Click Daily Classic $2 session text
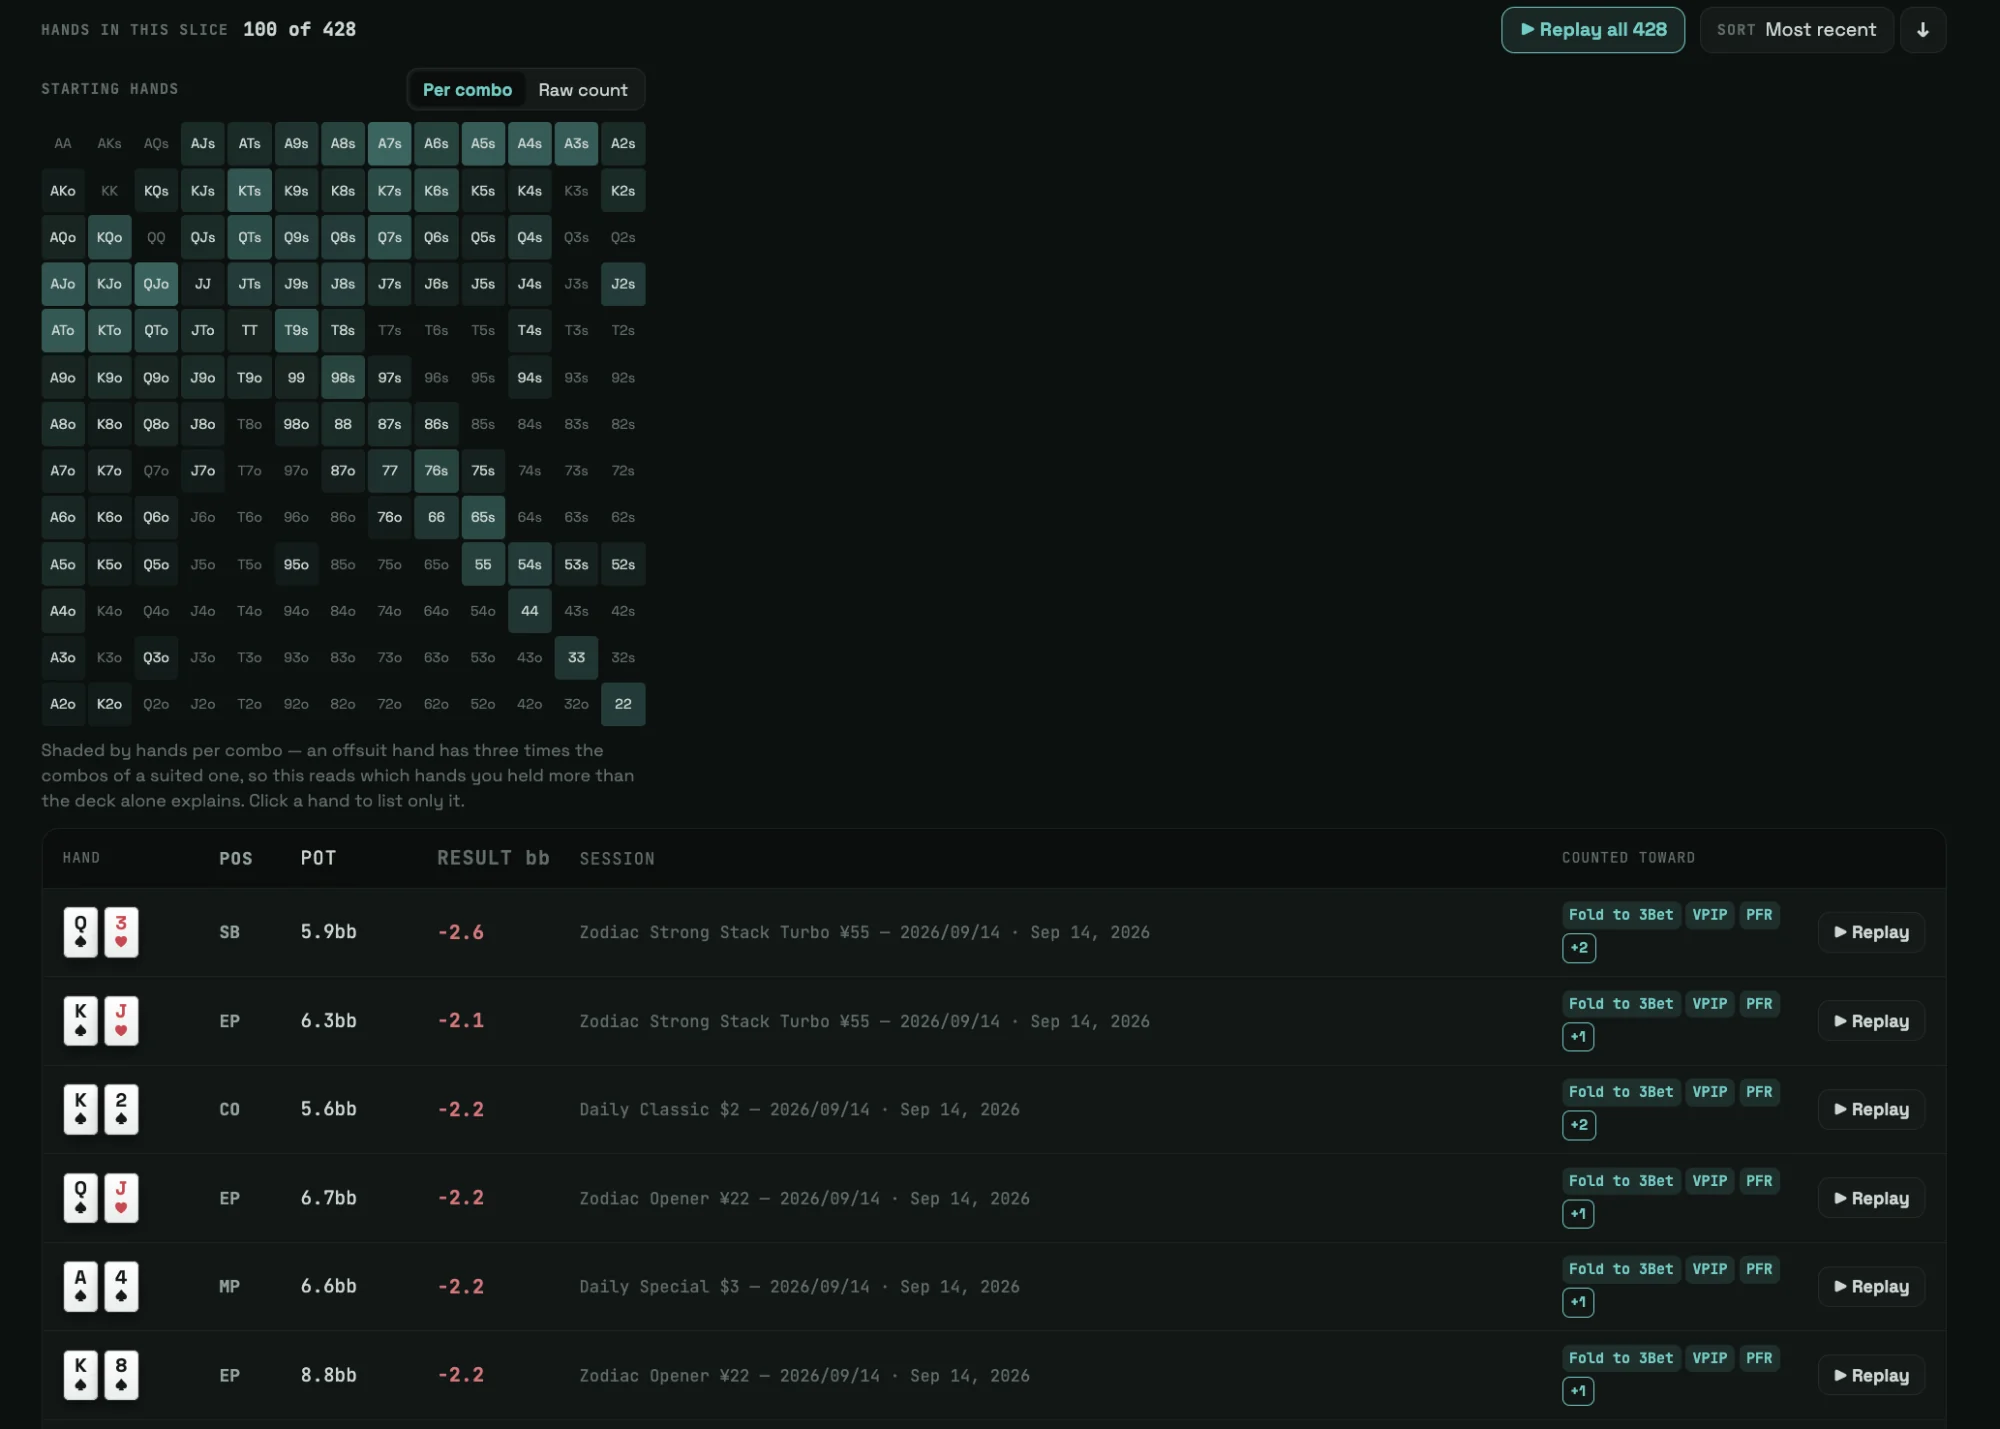Screen dimensions: 2000x1429 coord(800,1110)
